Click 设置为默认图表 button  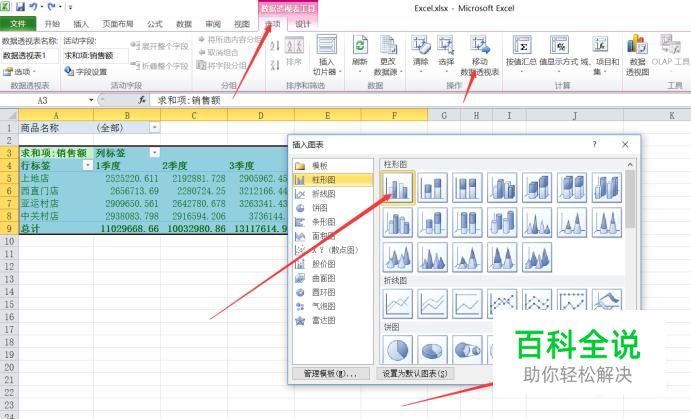[415, 374]
